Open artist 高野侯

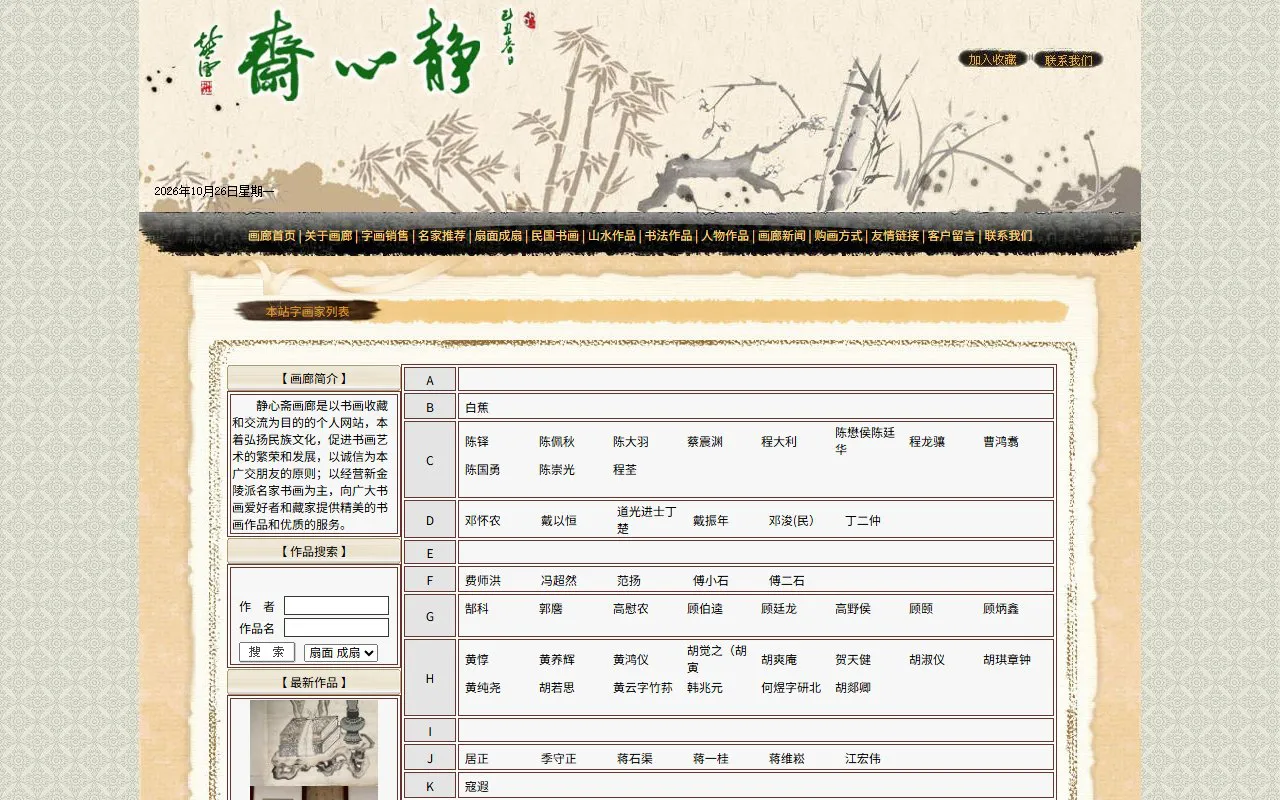[853, 609]
